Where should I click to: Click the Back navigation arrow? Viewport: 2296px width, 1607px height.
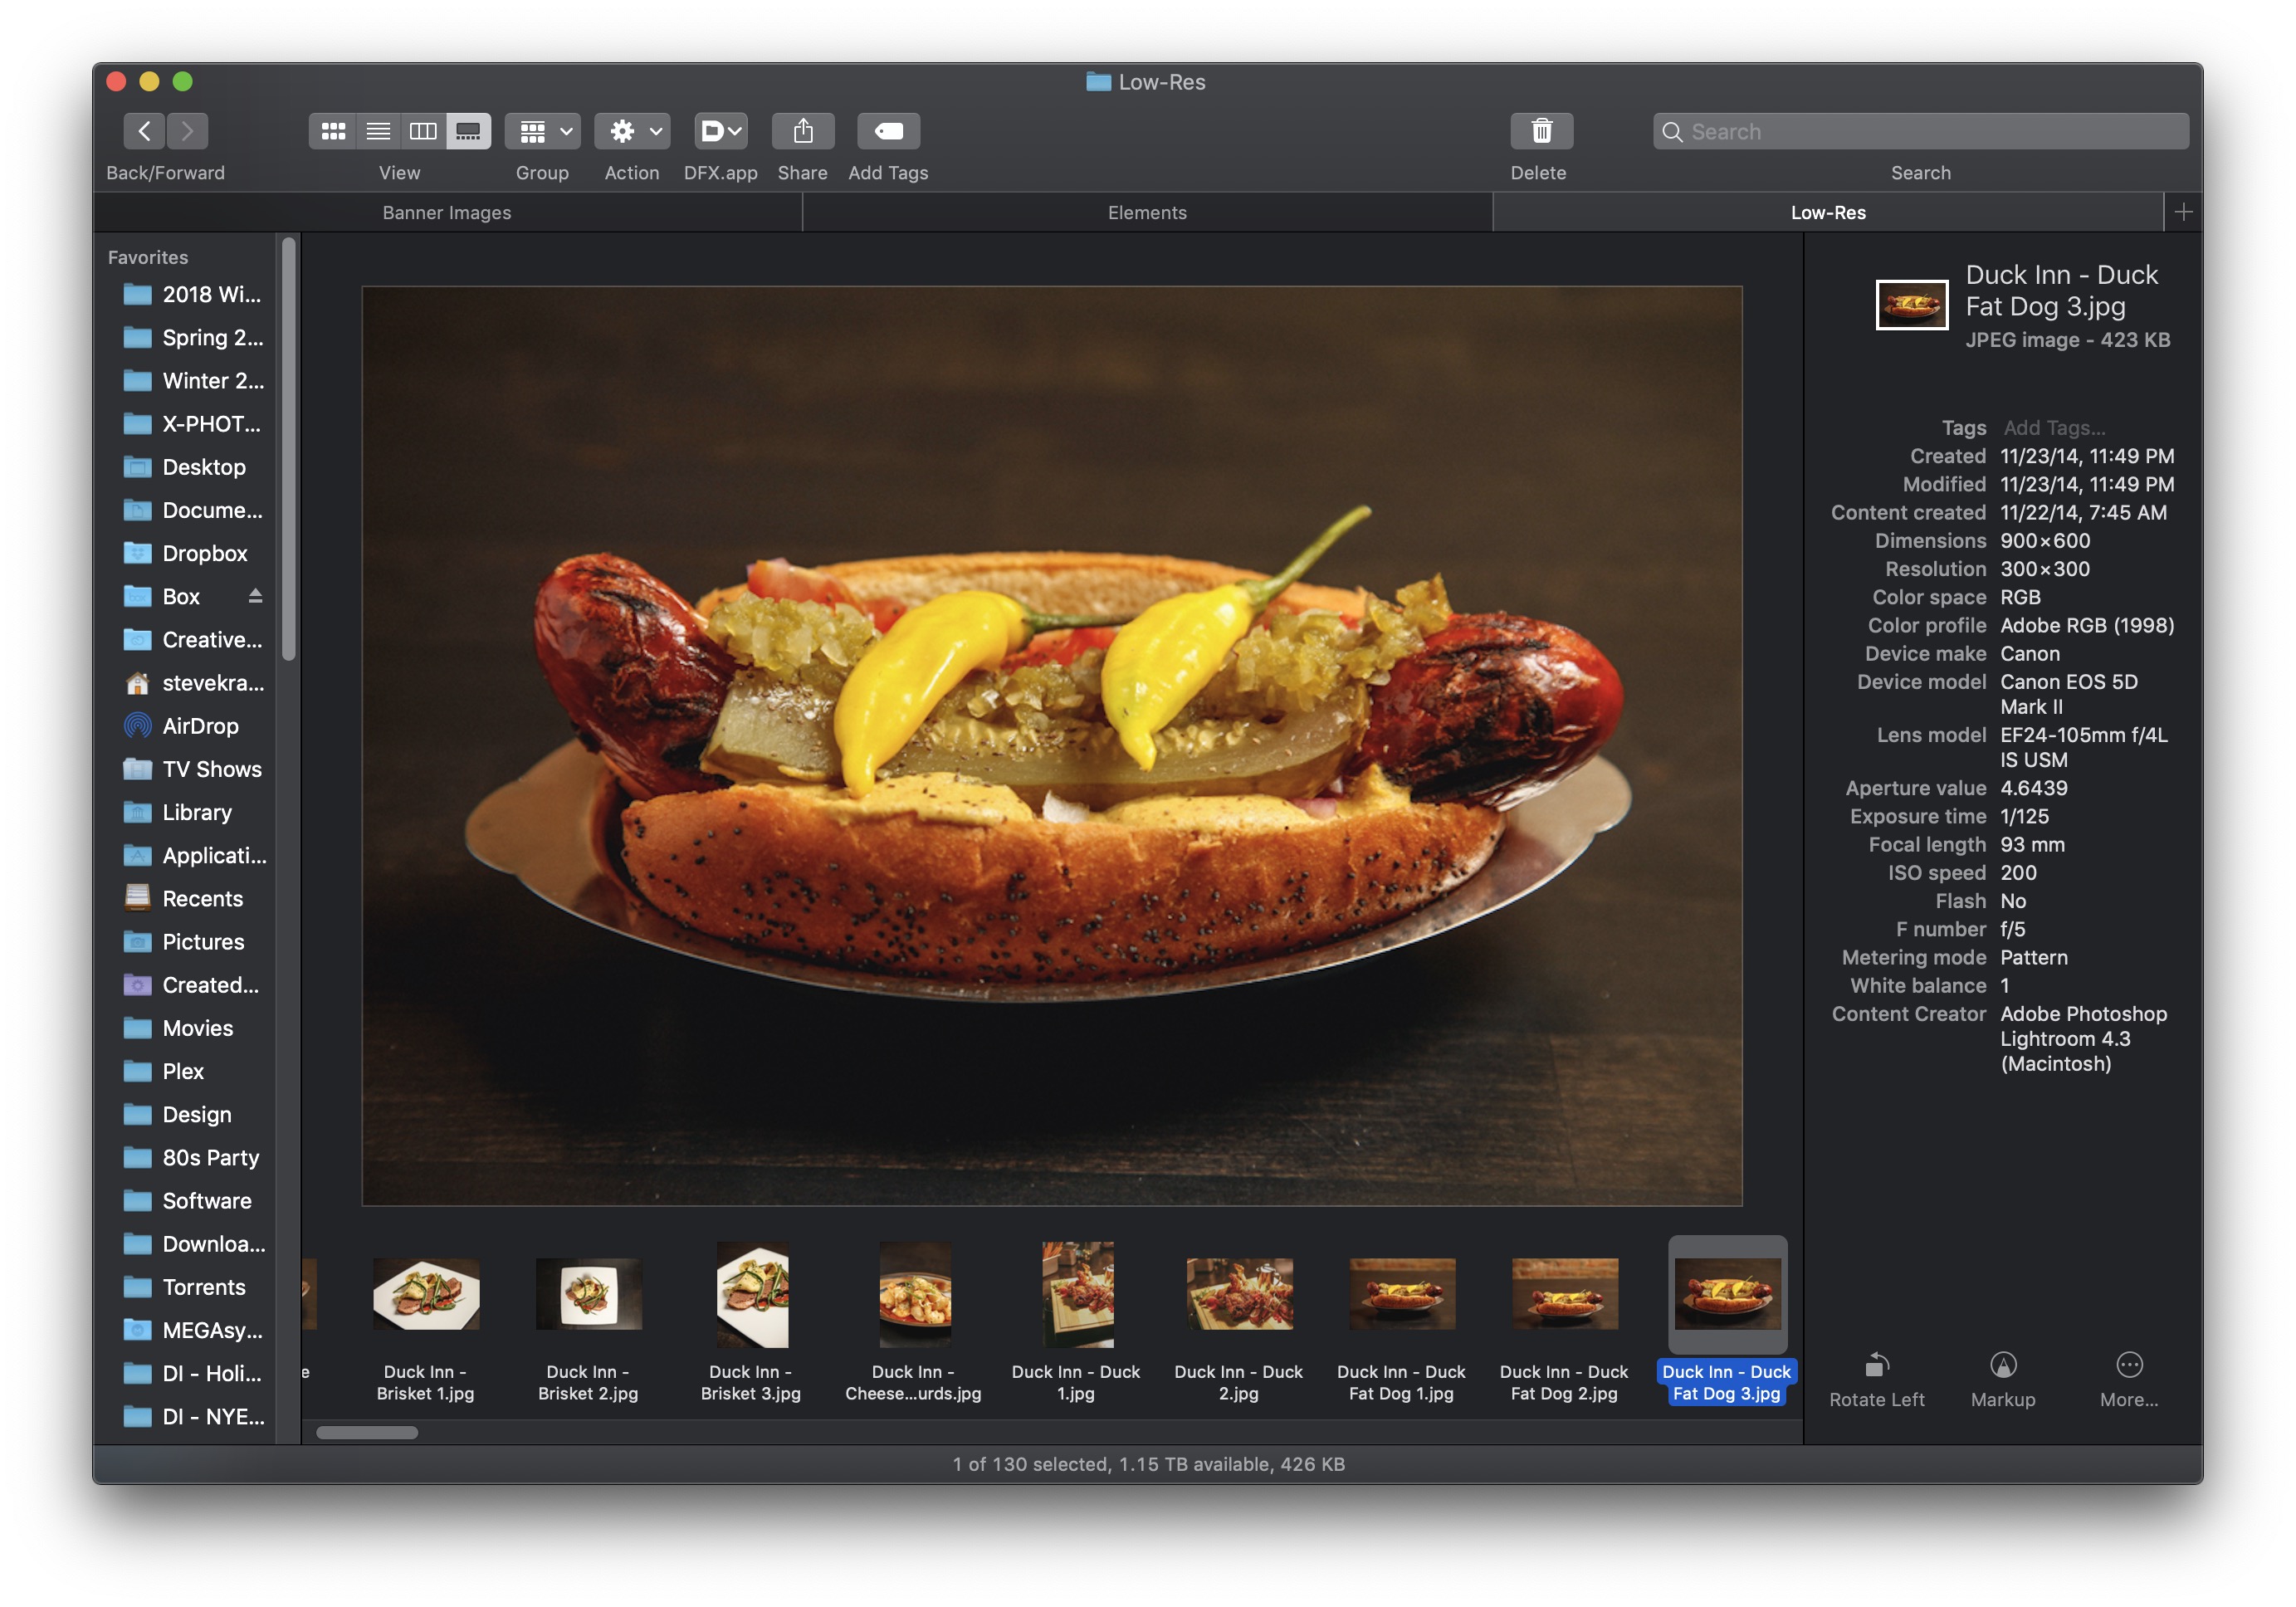144,131
